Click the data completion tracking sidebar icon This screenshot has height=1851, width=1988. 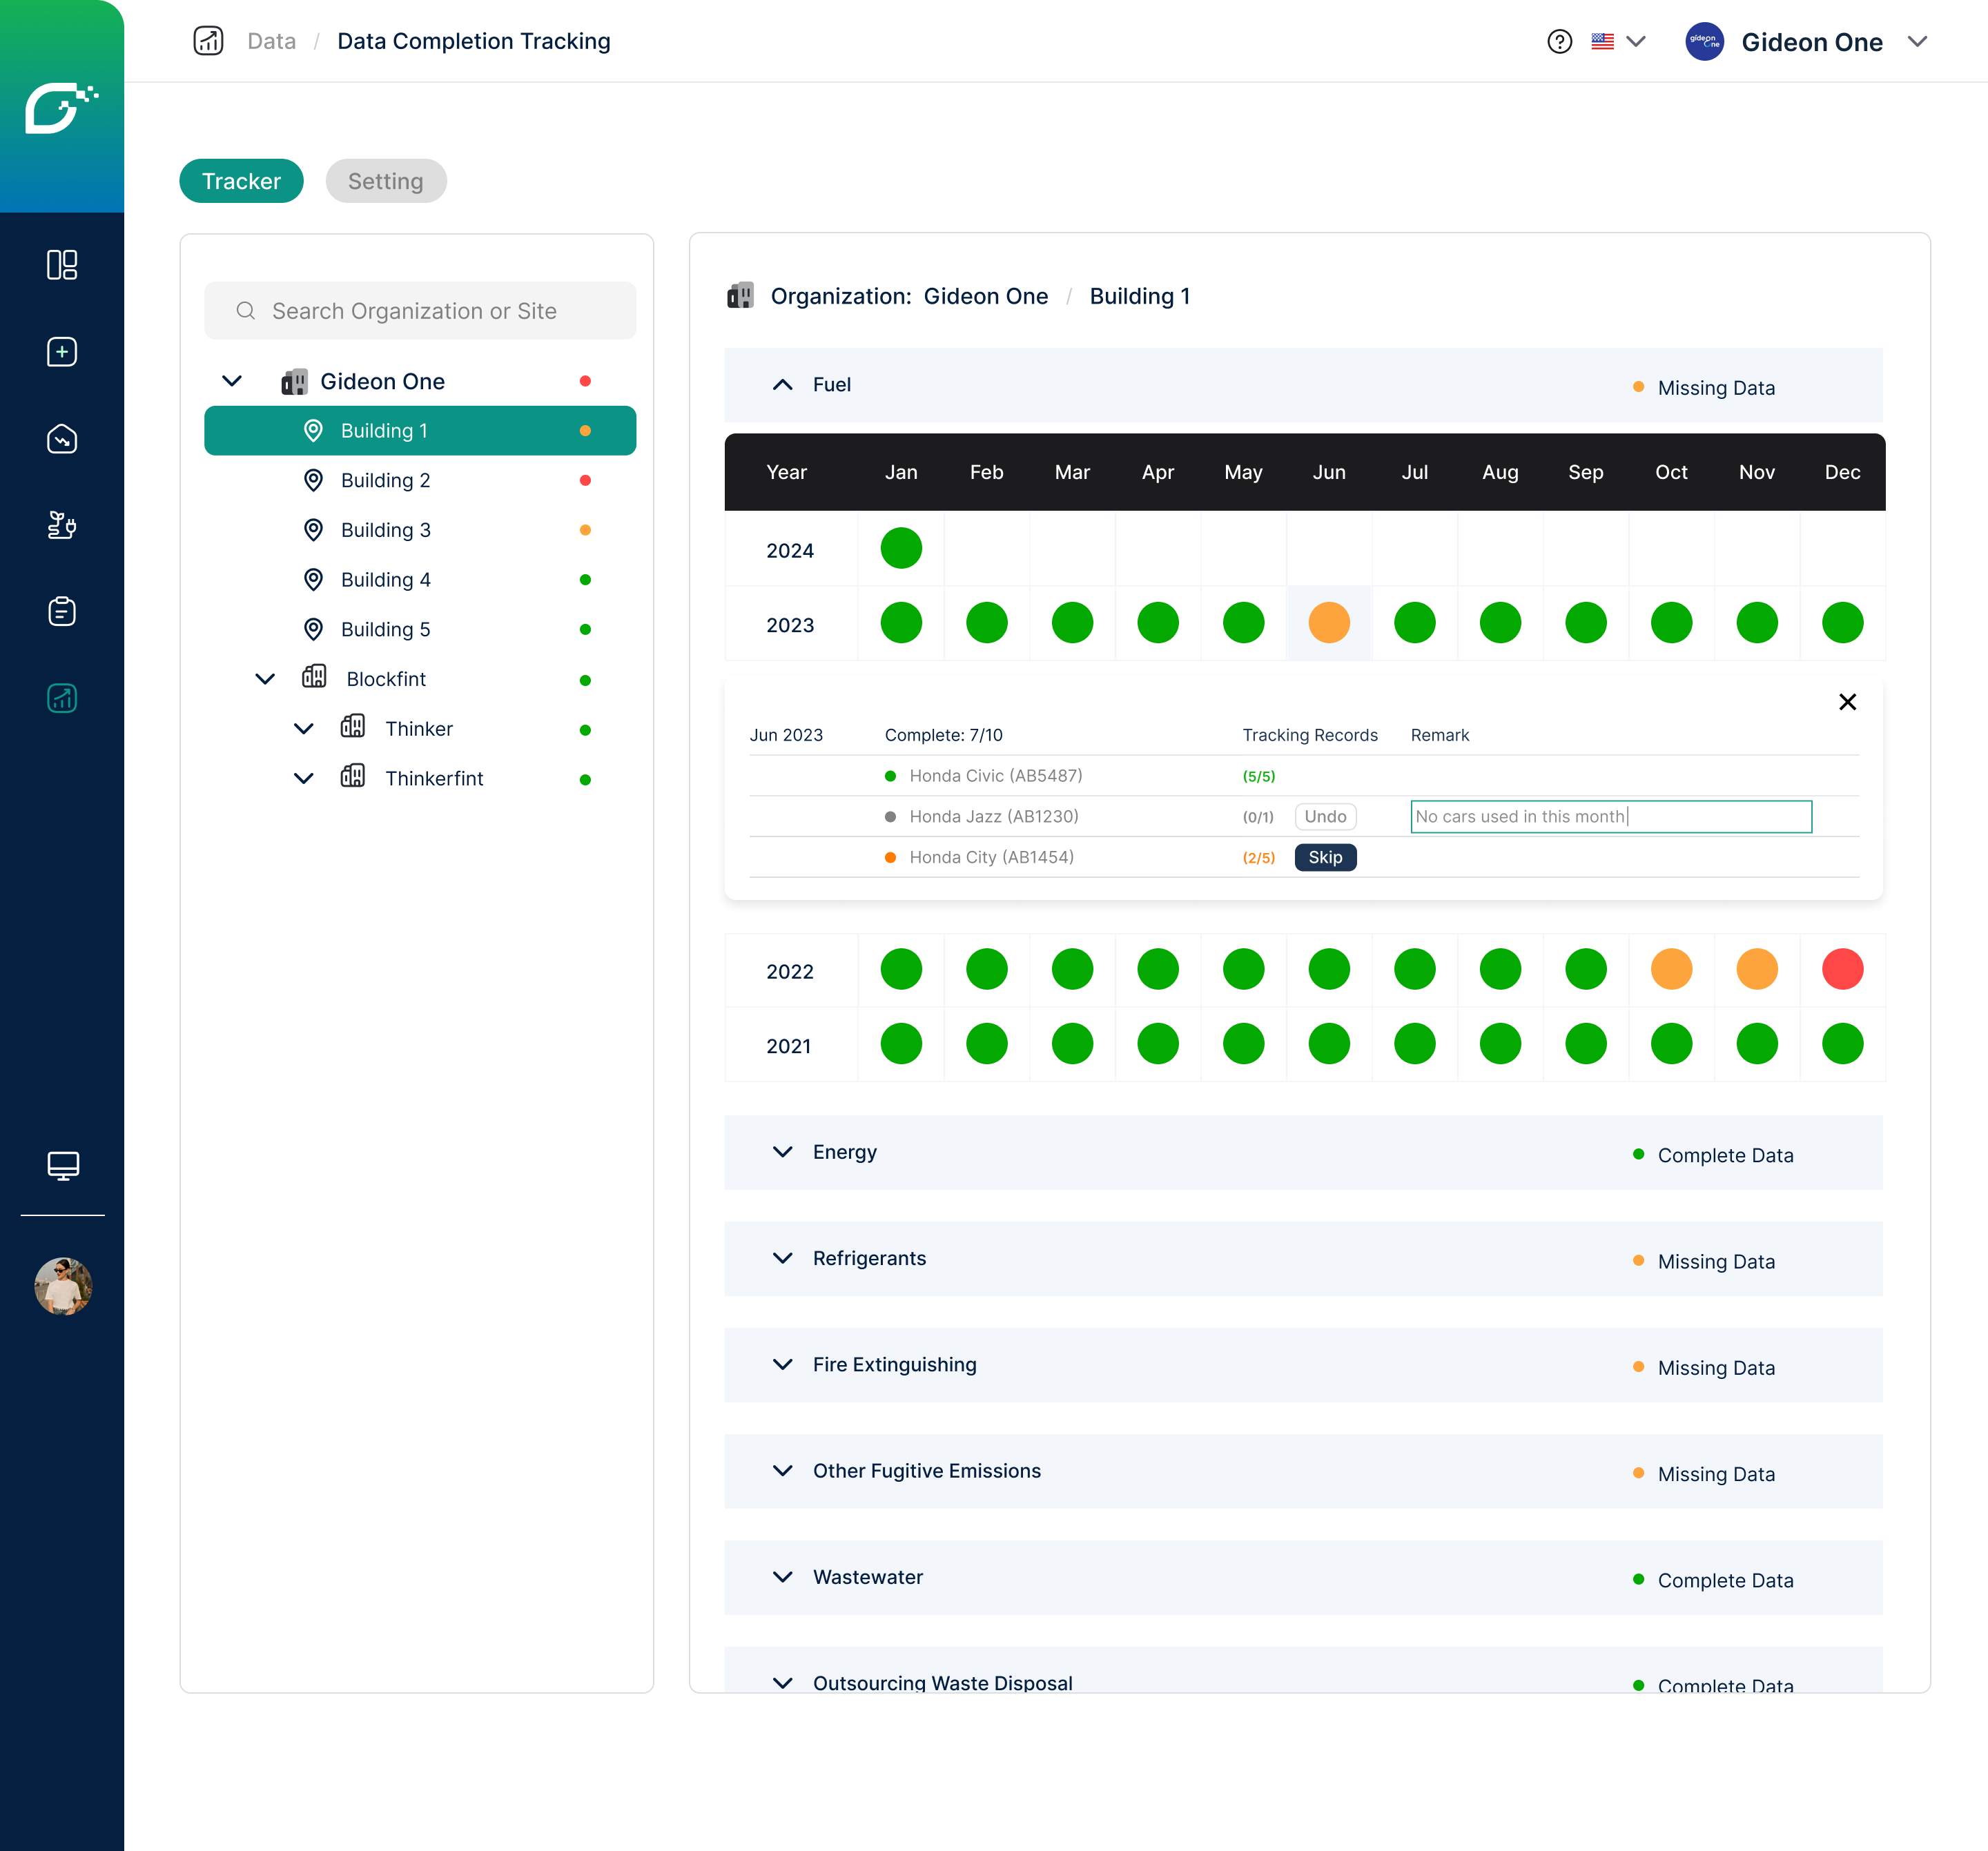coord(62,698)
